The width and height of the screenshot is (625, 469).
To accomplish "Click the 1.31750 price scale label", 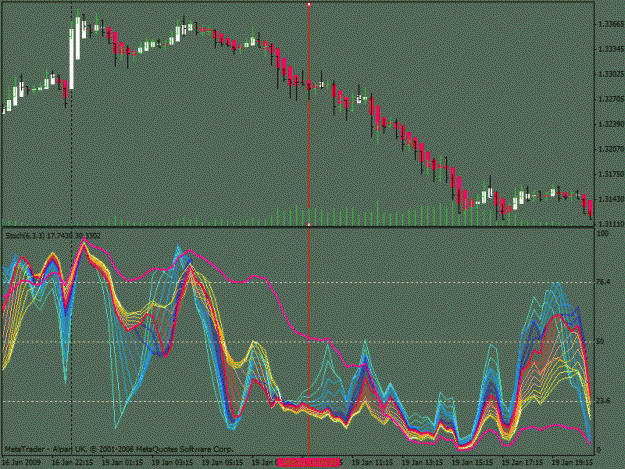I will click(x=611, y=174).
